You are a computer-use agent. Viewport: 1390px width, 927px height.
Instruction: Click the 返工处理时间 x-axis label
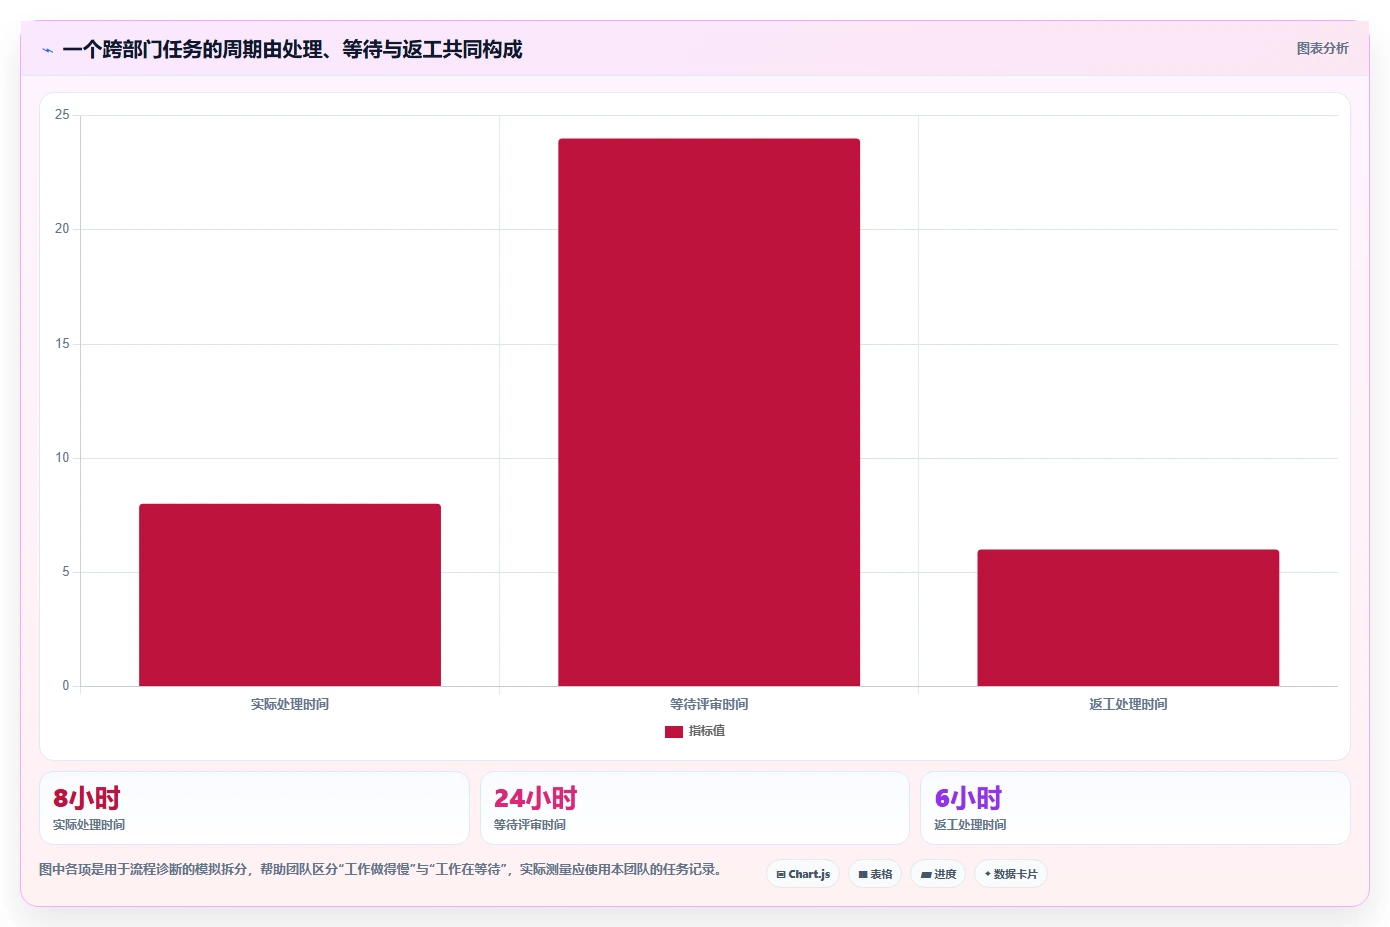coord(1128,704)
